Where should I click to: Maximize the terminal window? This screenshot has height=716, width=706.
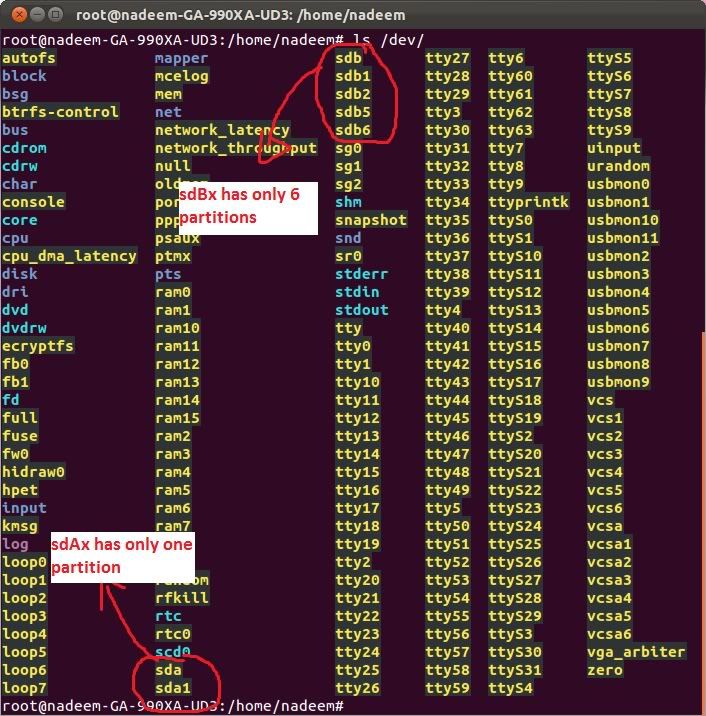tap(55, 15)
